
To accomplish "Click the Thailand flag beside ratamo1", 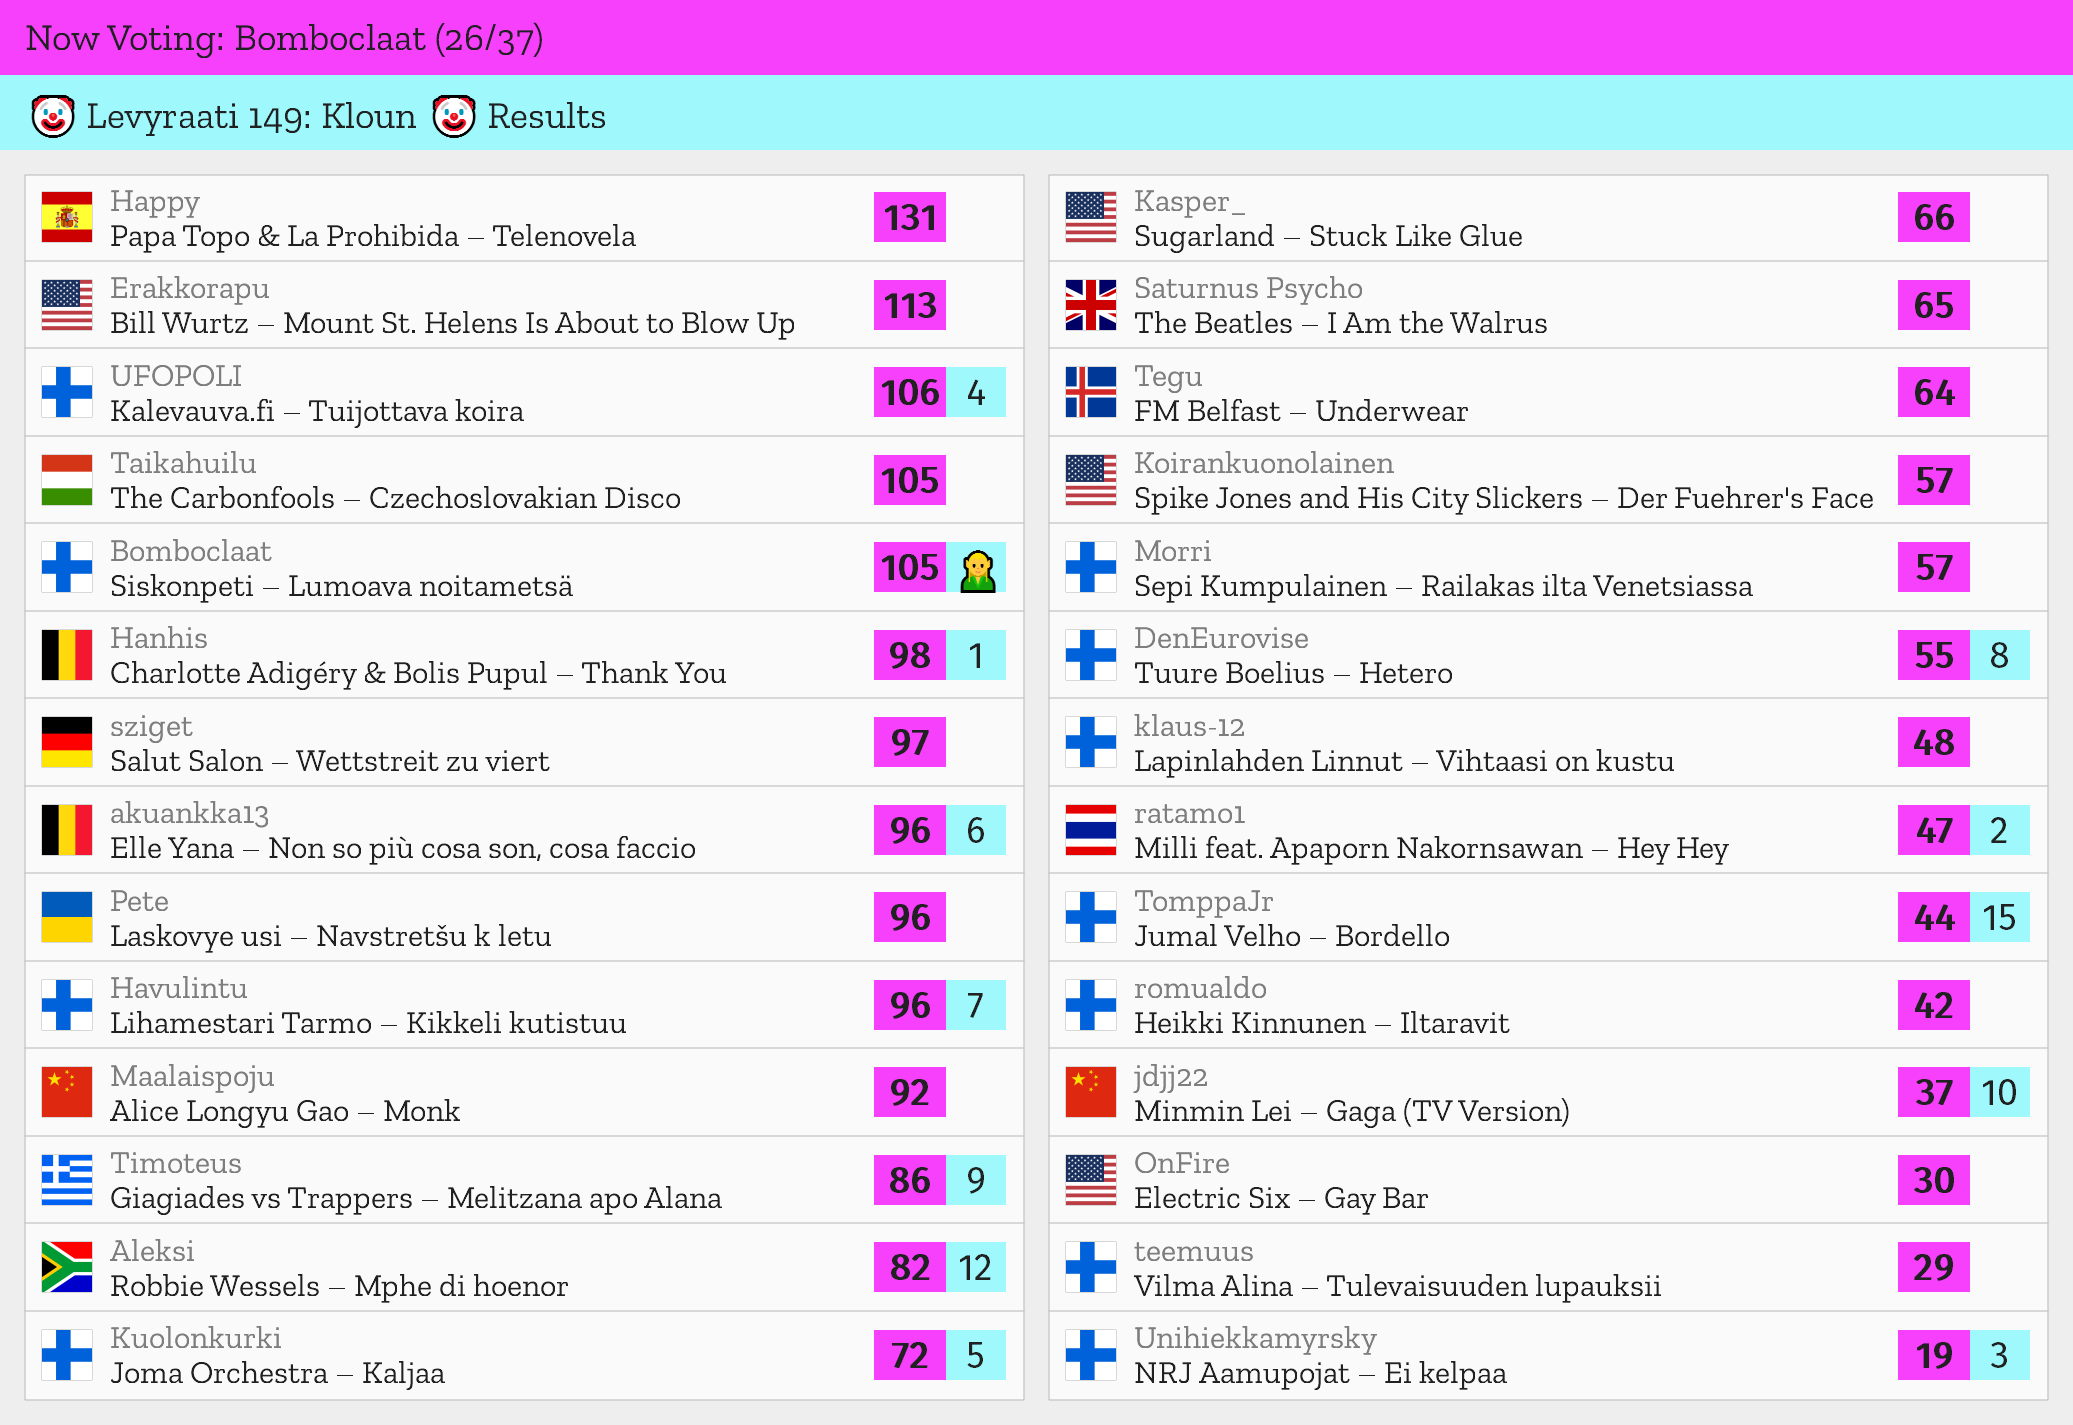I will [x=1090, y=830].
